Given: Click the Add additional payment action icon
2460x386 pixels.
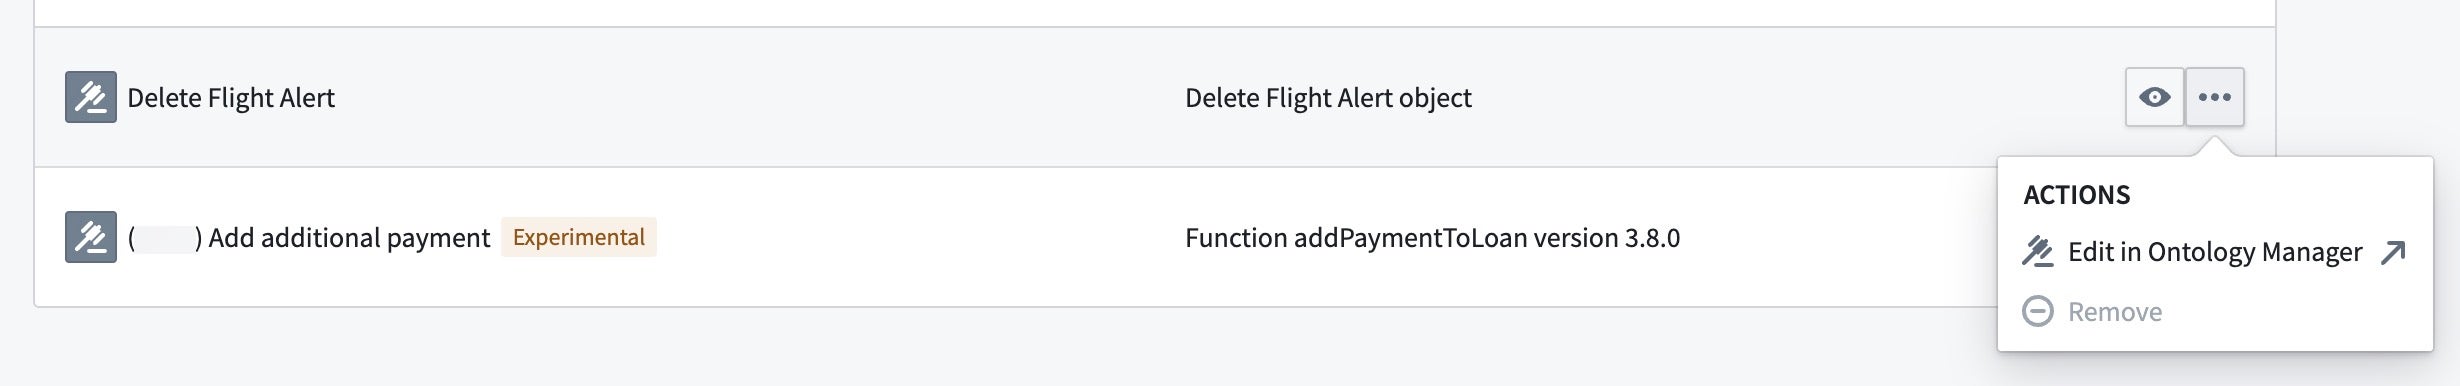Looking at the screenshot, I should tap(91, 237).
